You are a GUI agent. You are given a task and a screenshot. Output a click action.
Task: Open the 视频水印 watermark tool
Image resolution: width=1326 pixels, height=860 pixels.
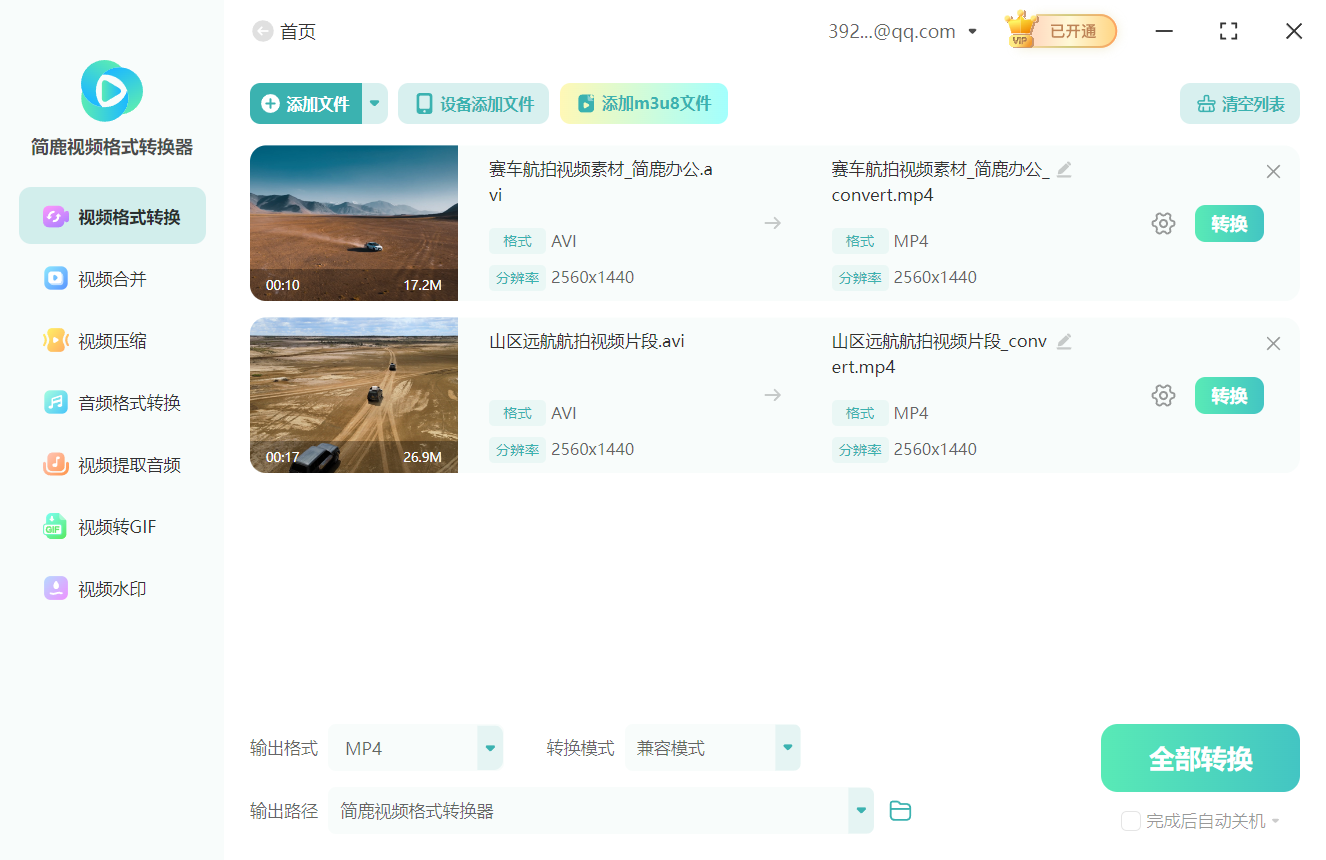click(x=111, y=588)
